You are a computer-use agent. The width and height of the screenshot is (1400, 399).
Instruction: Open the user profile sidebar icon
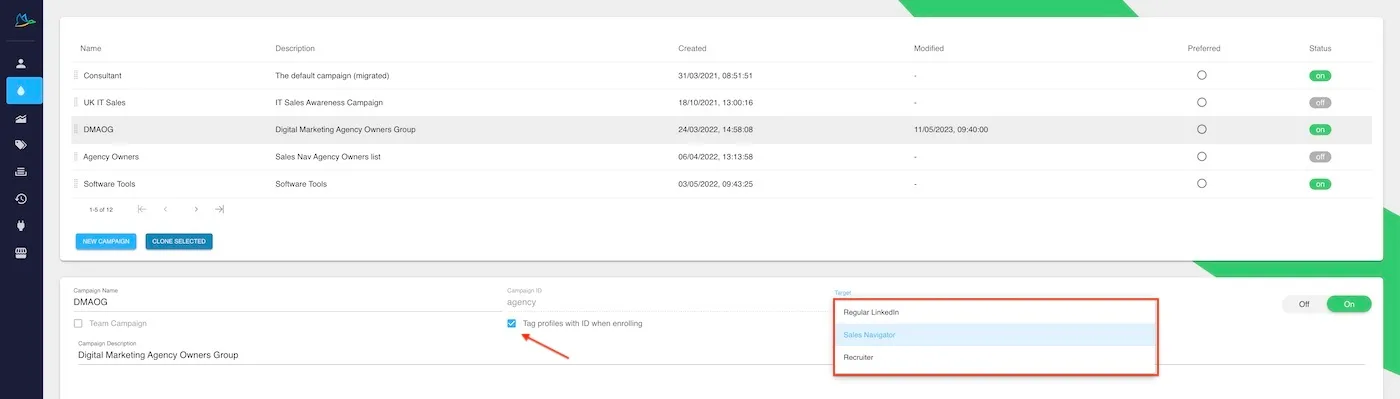(x=21, y=63)
